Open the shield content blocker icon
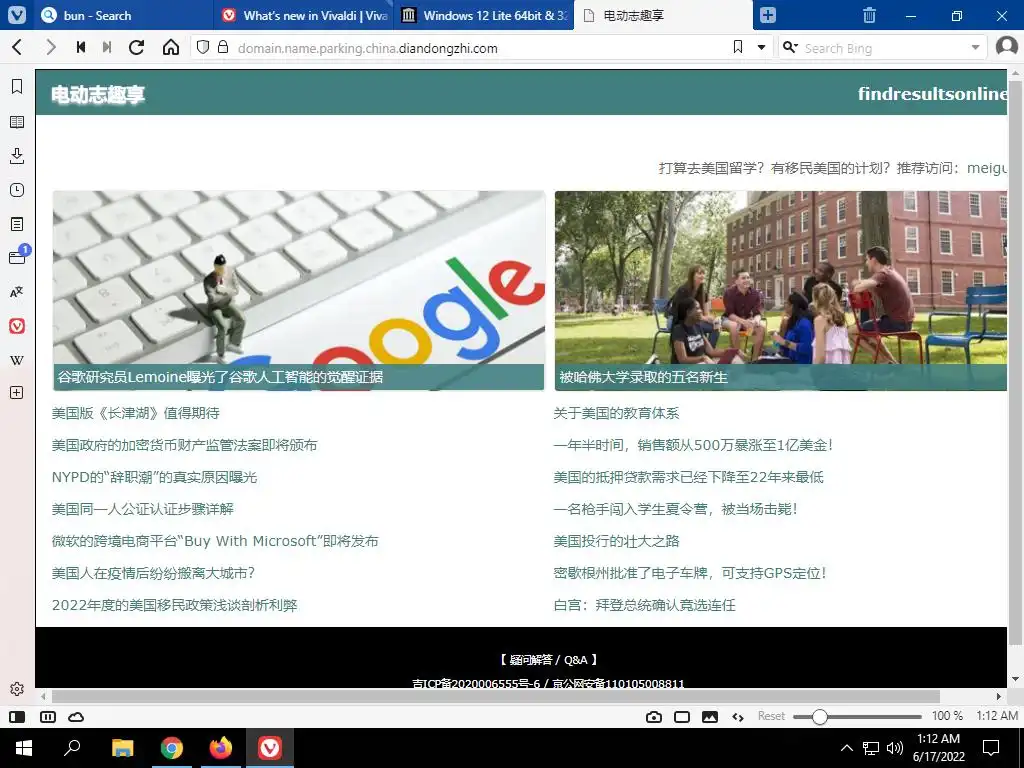 pyautogui.click(x=203, y=47)
